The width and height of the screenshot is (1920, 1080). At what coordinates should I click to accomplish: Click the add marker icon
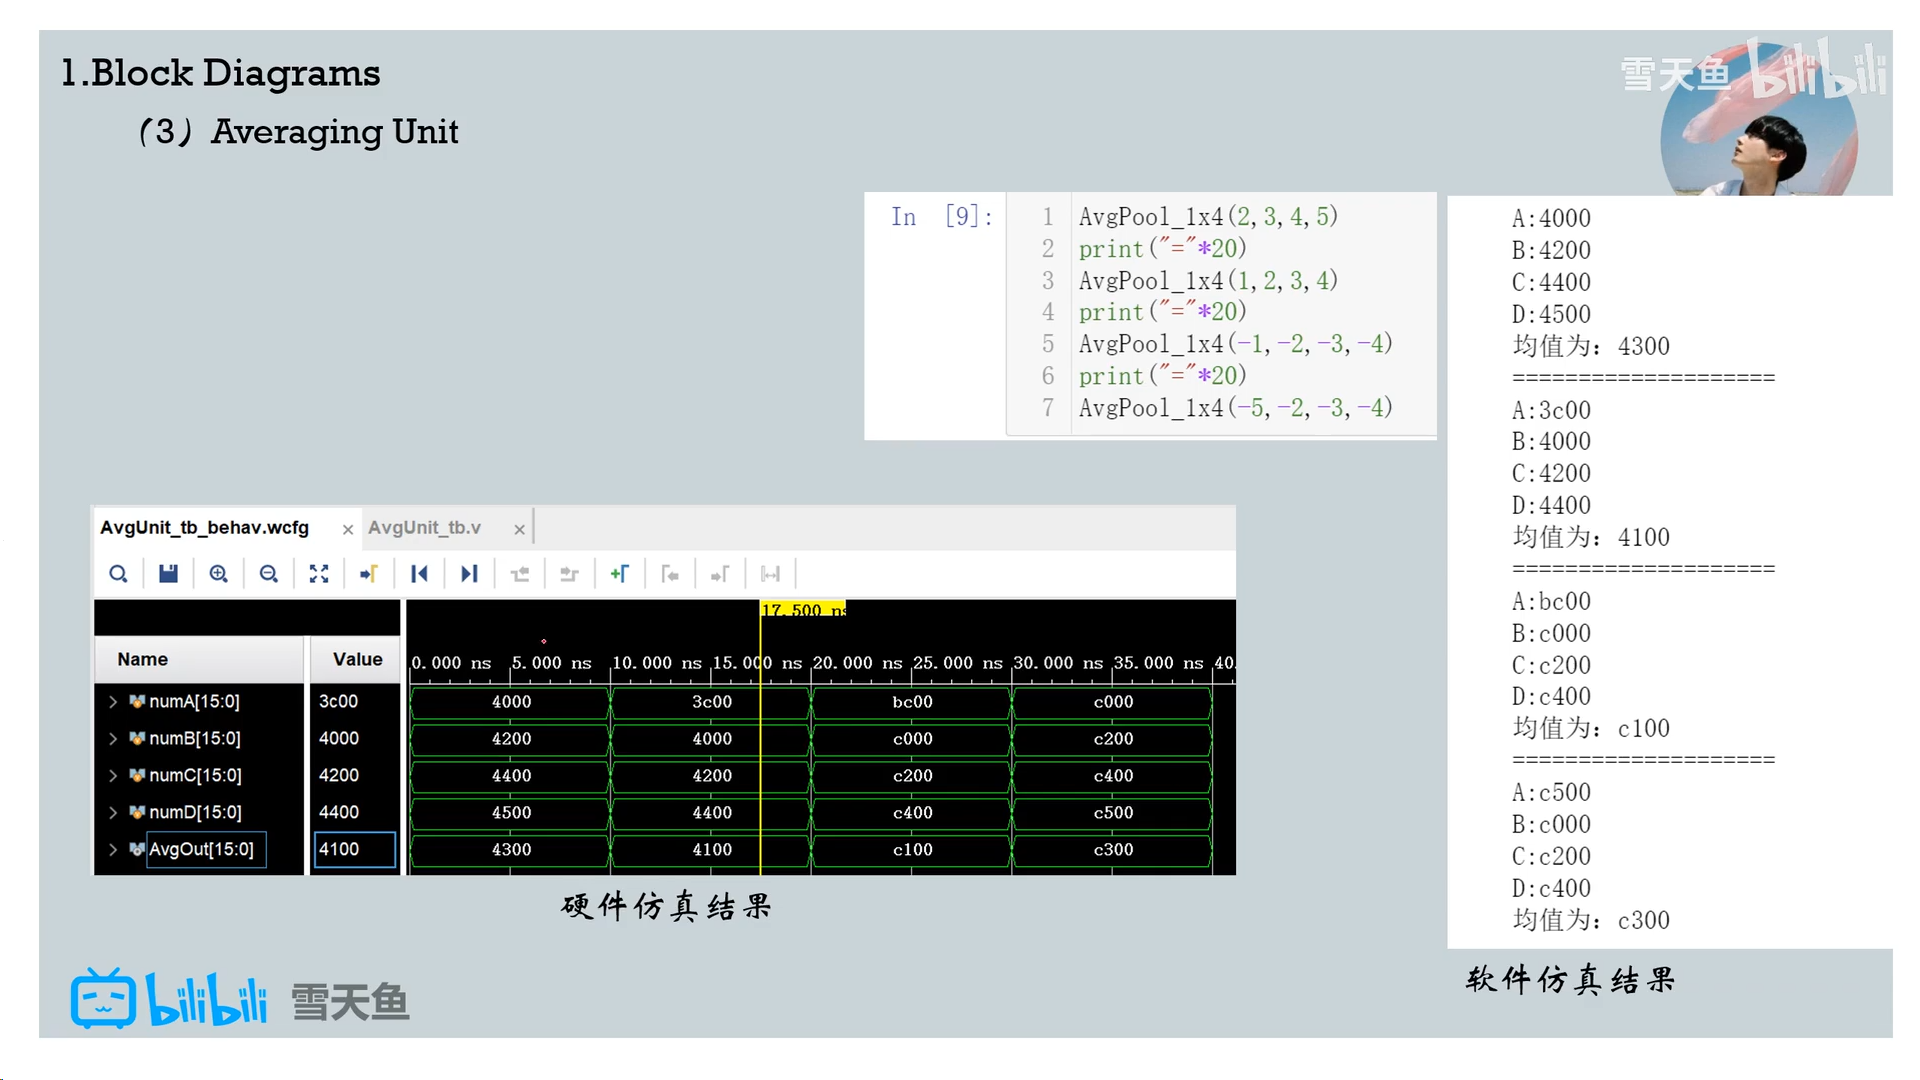click(619, 574)
